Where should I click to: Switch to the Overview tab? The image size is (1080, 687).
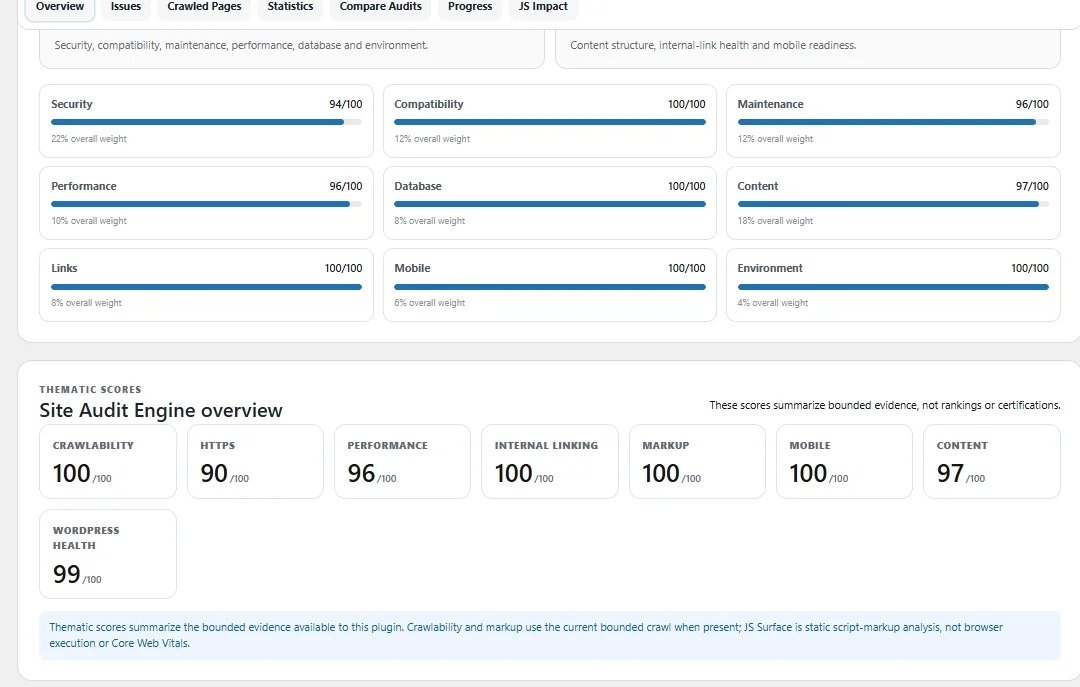click(x=60, y=7)
